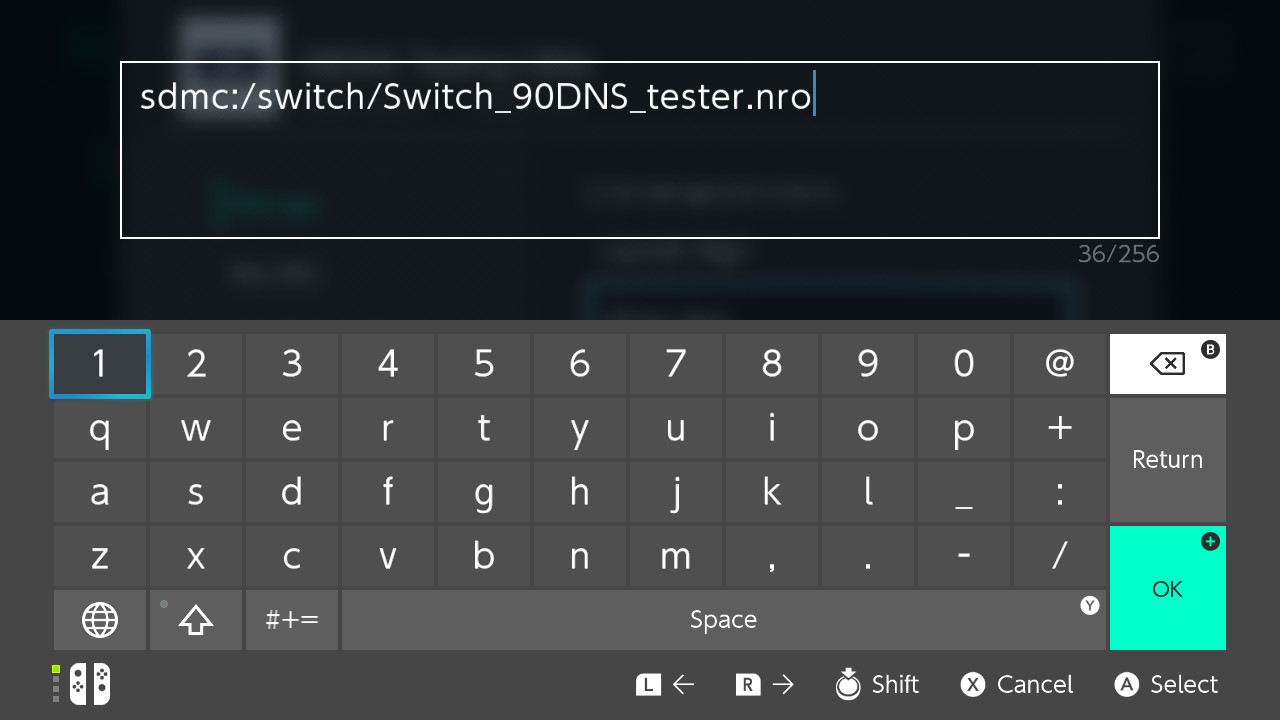Switch to the #+= symbols layout
This screenshot has height=720, width=1280.
(292, 620)
